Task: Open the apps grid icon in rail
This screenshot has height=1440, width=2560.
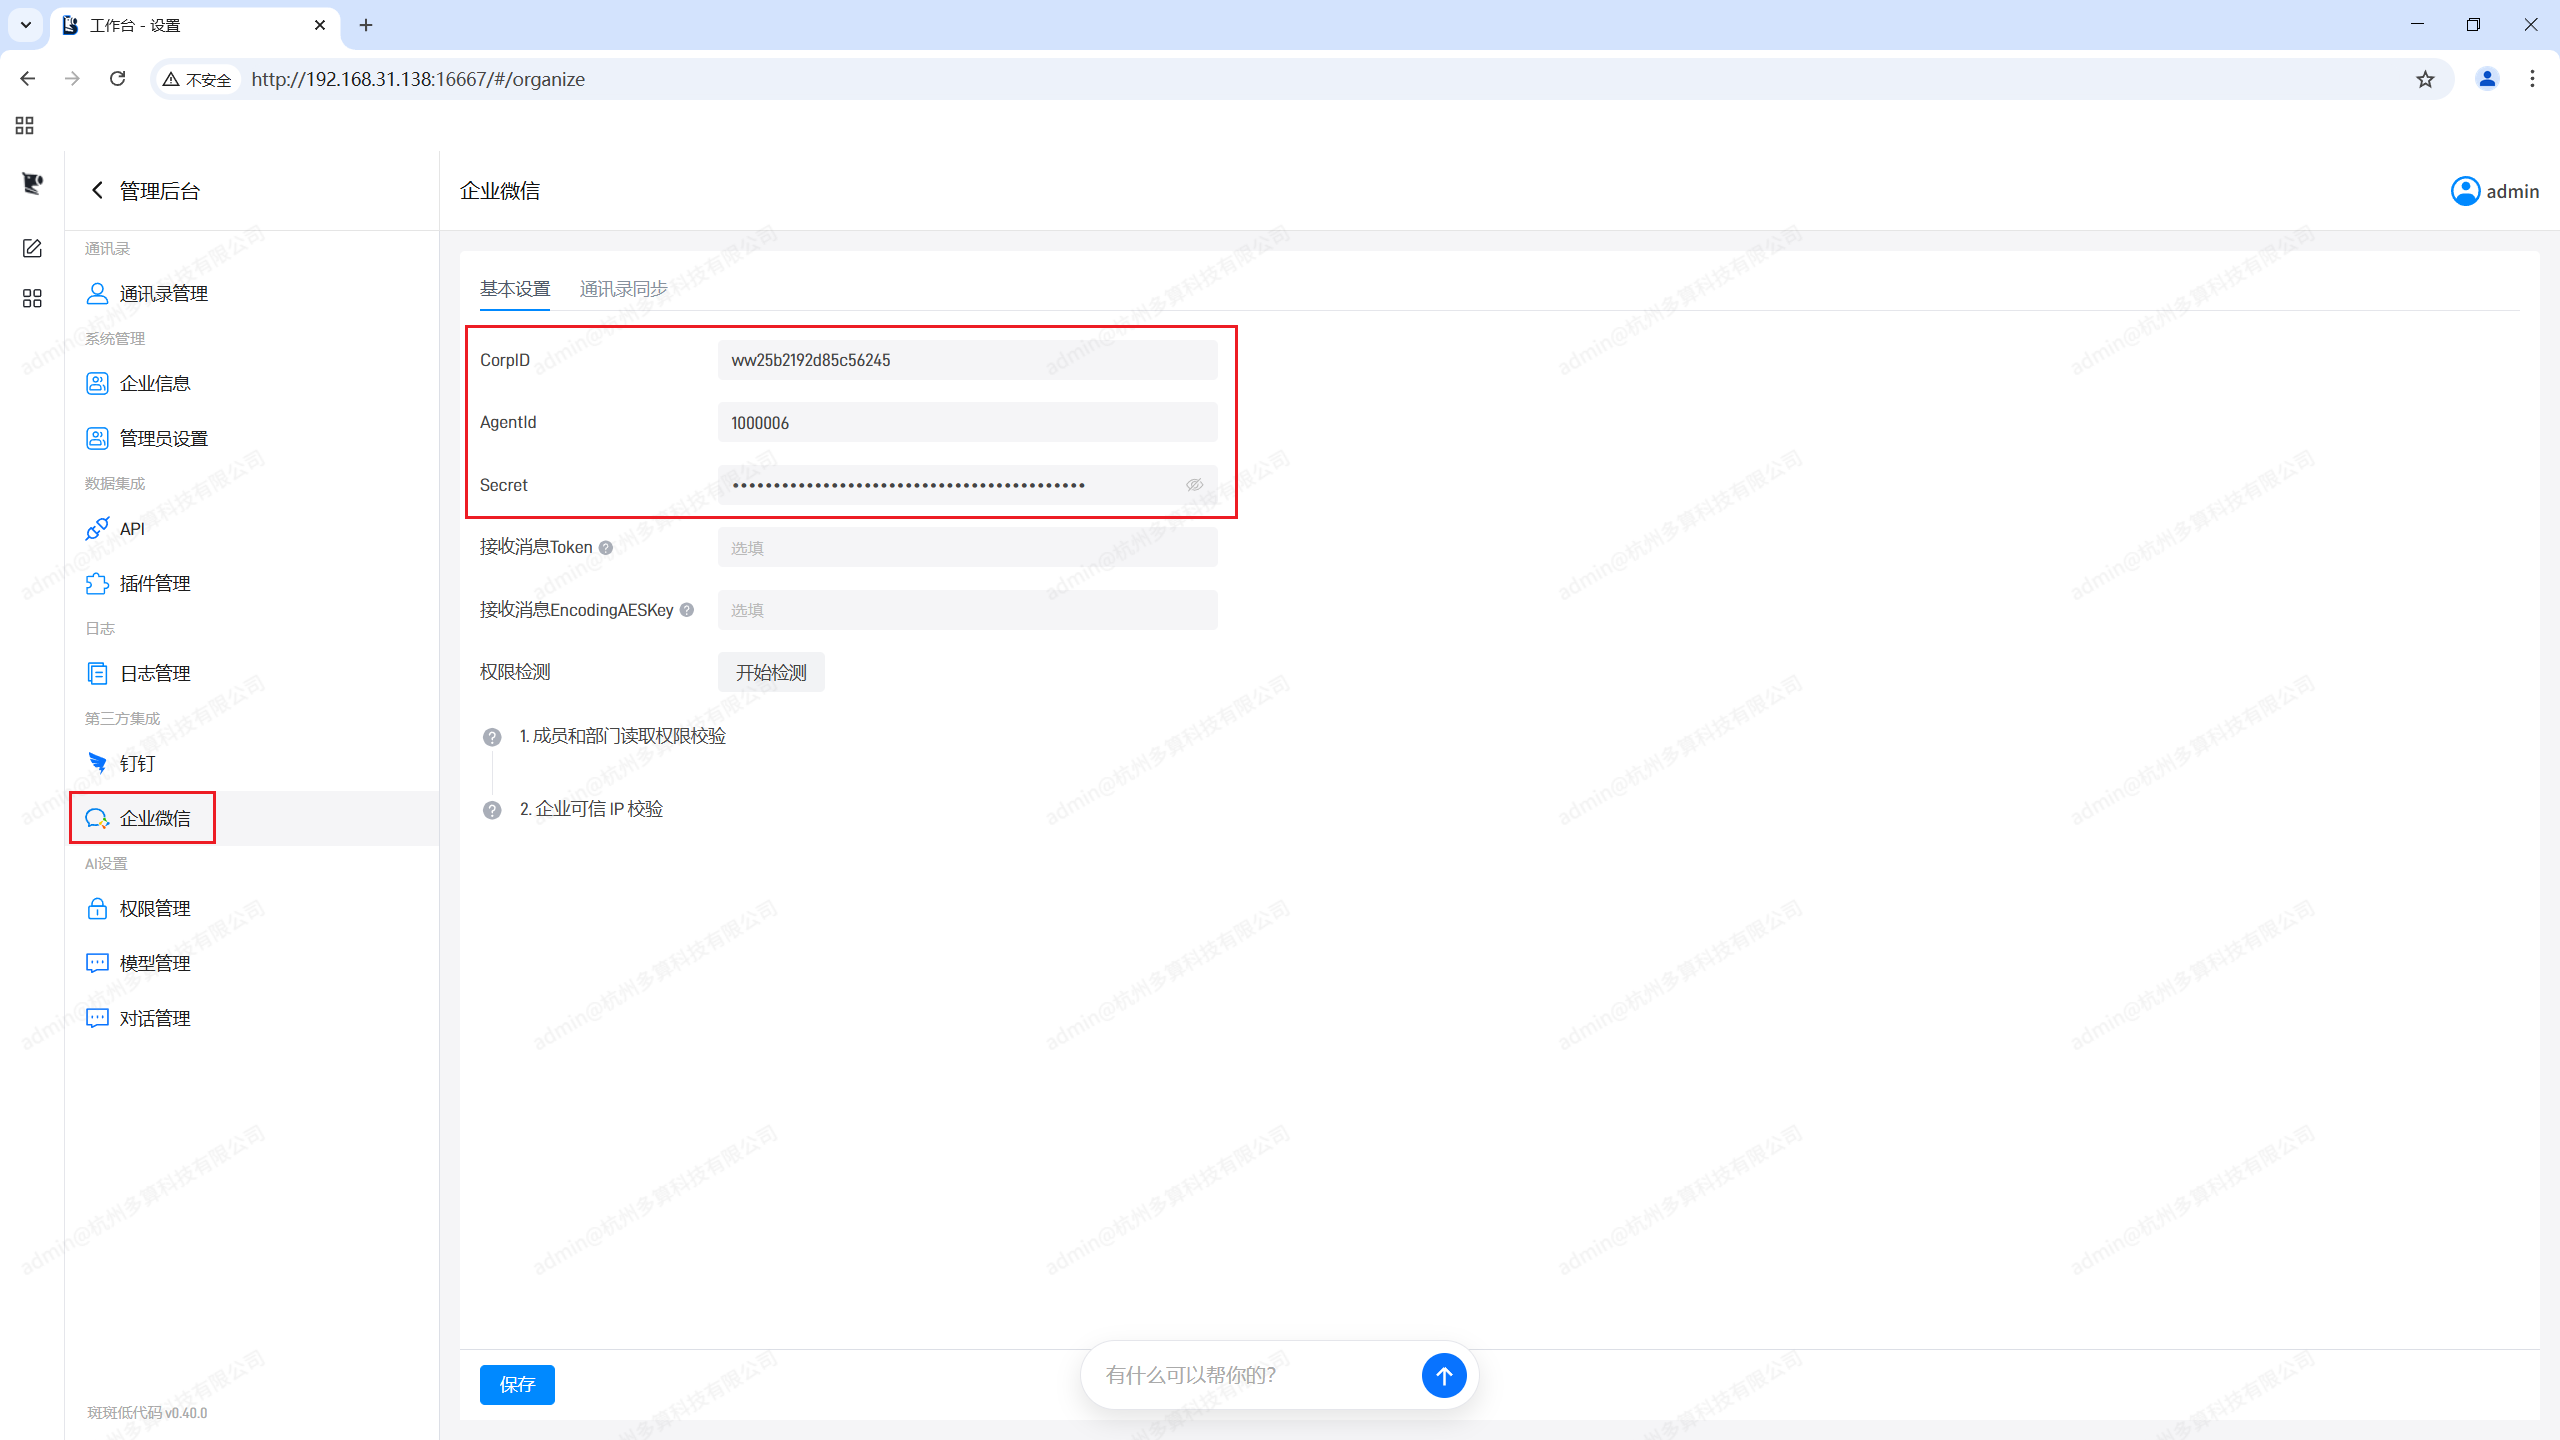Action: pyautogui.click(x=32, y=298)
